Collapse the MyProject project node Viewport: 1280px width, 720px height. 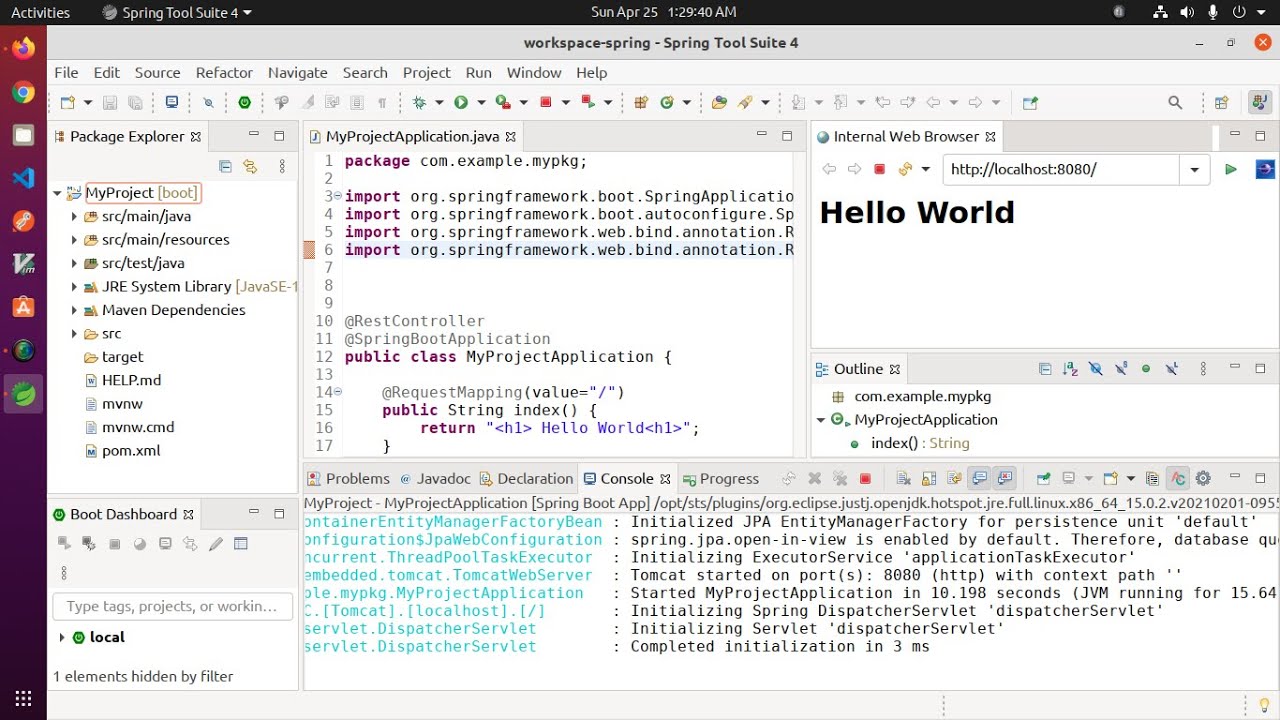point(58,193)
